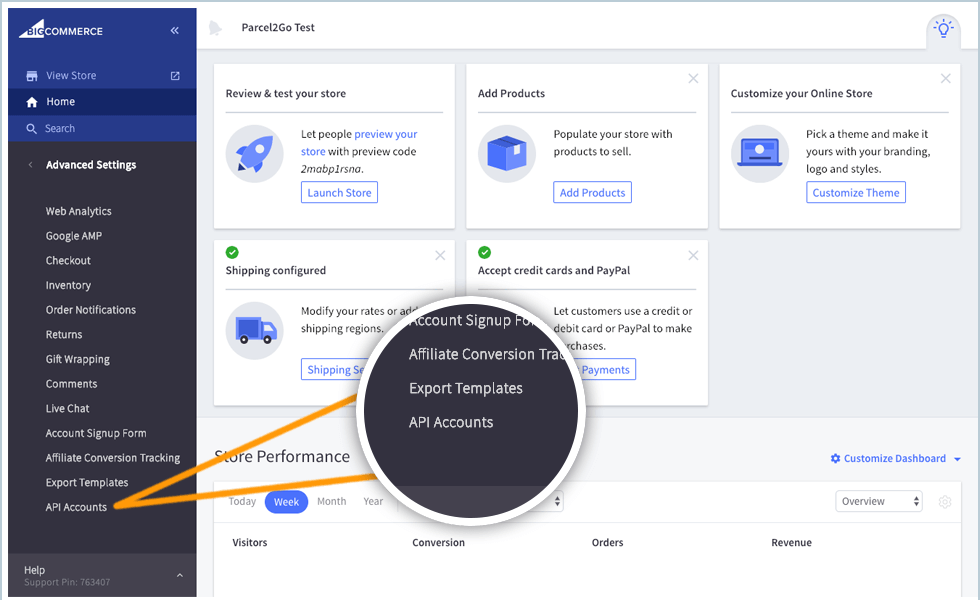Switch to the Year time range
This screenshot has height=600, width=980.
[373, 501]
